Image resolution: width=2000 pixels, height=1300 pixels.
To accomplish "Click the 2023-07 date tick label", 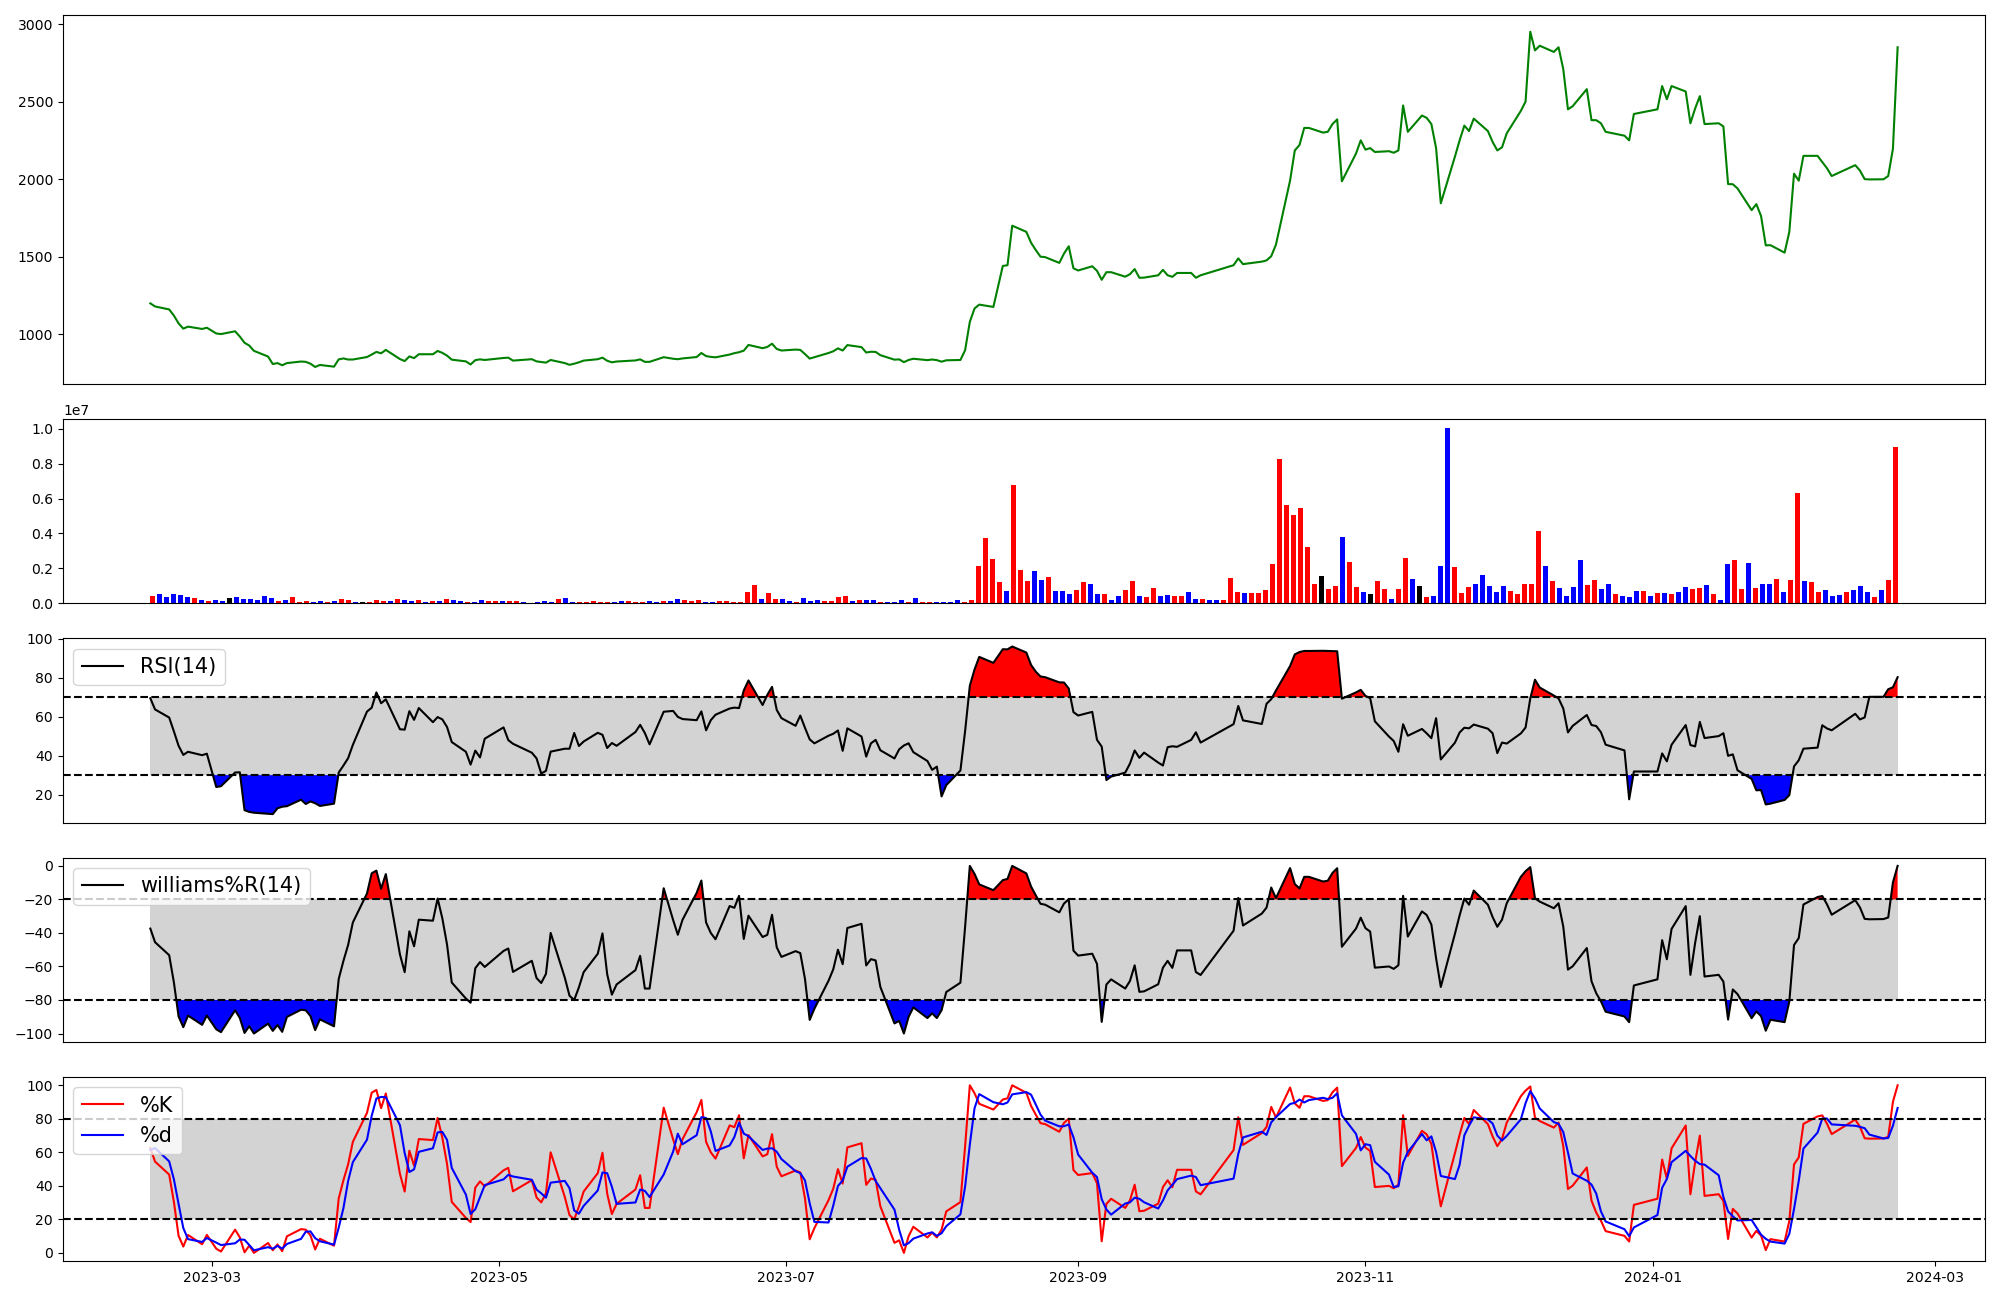I will coord(786,1277).
